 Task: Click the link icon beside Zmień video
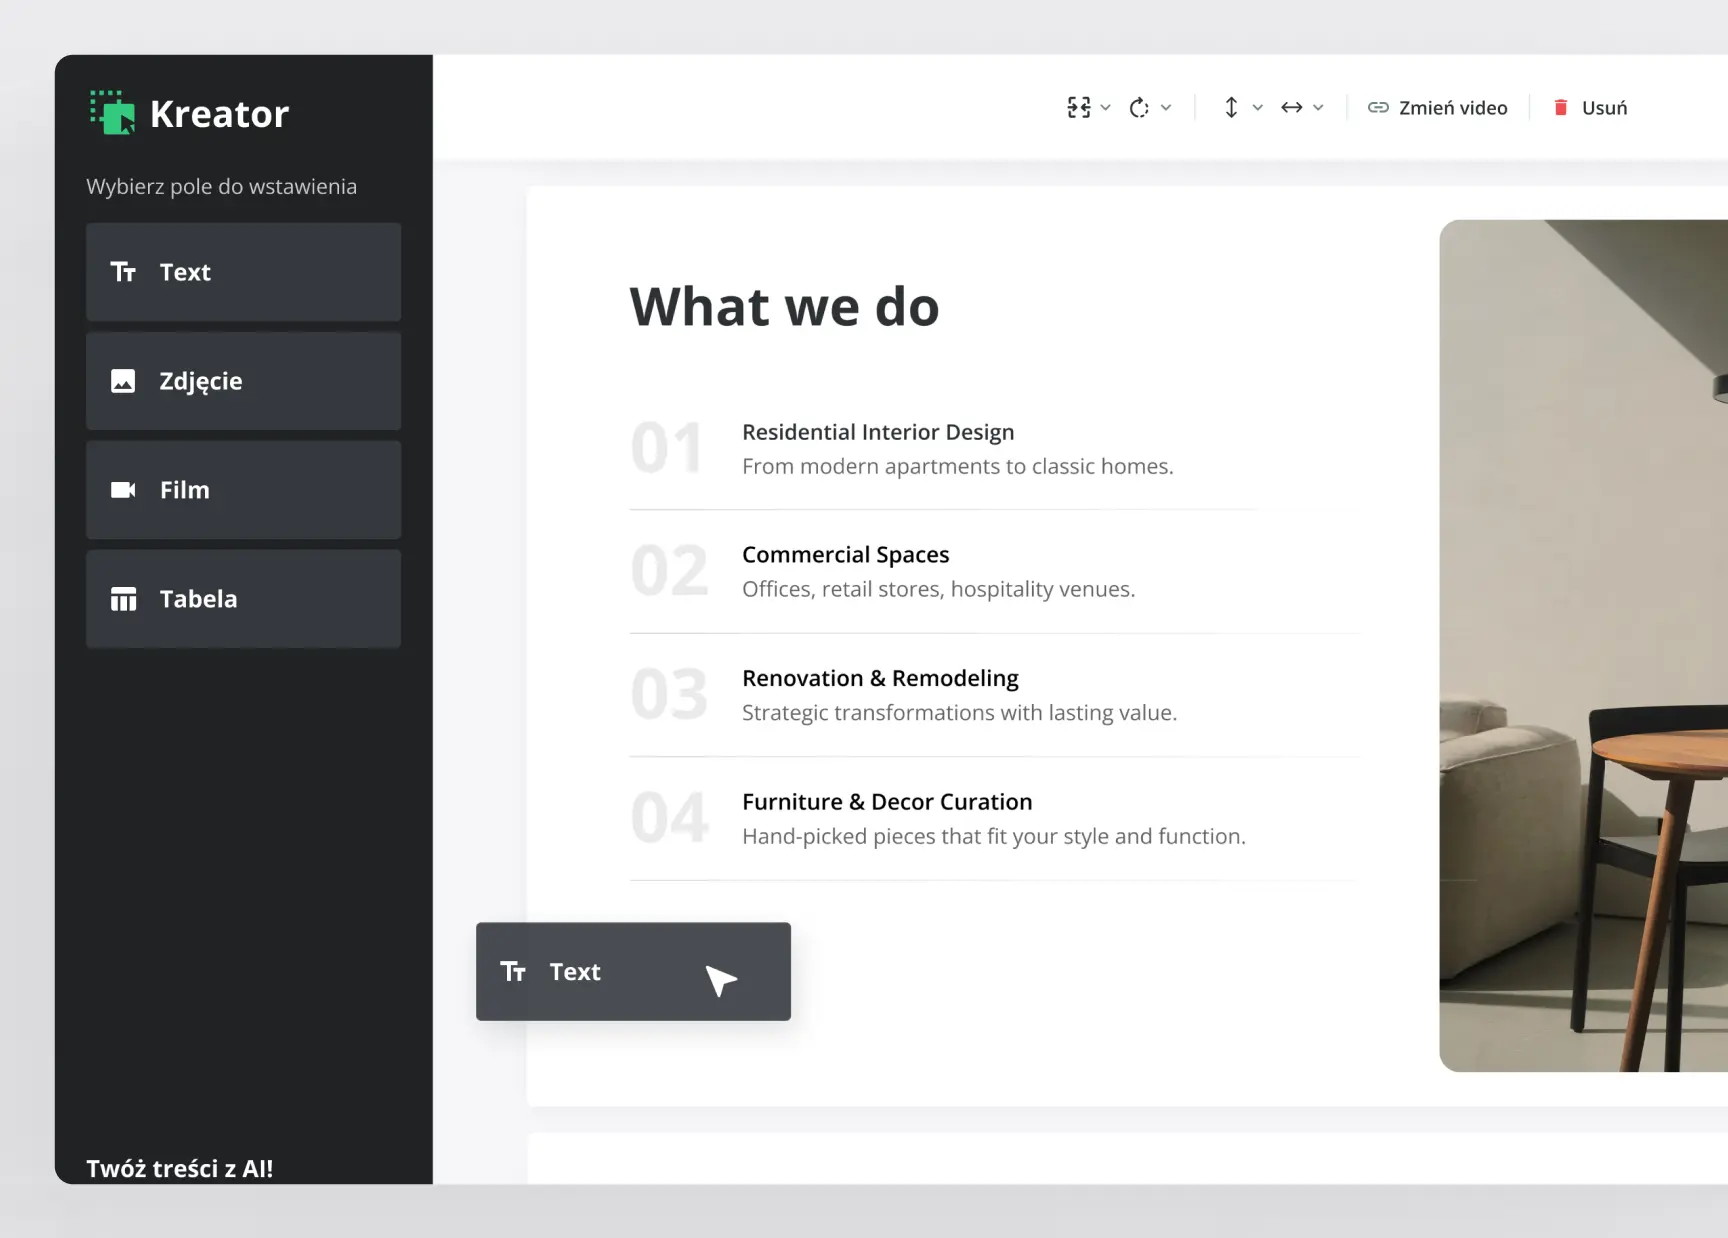tap(1378, 108)
